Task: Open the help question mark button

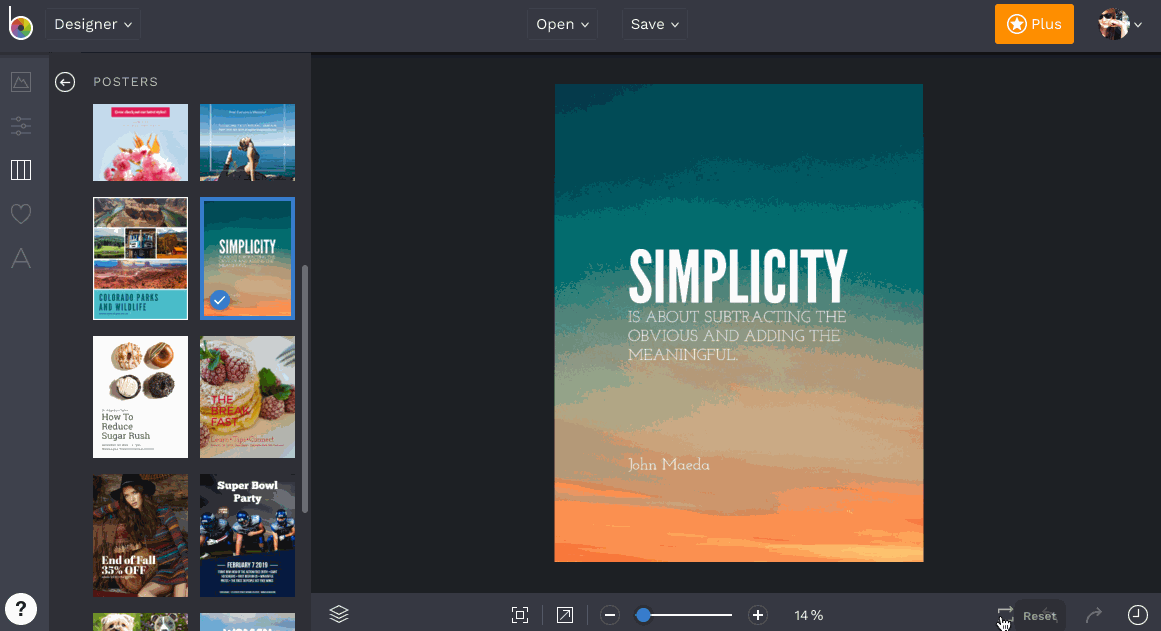Action: pos(21,609)
